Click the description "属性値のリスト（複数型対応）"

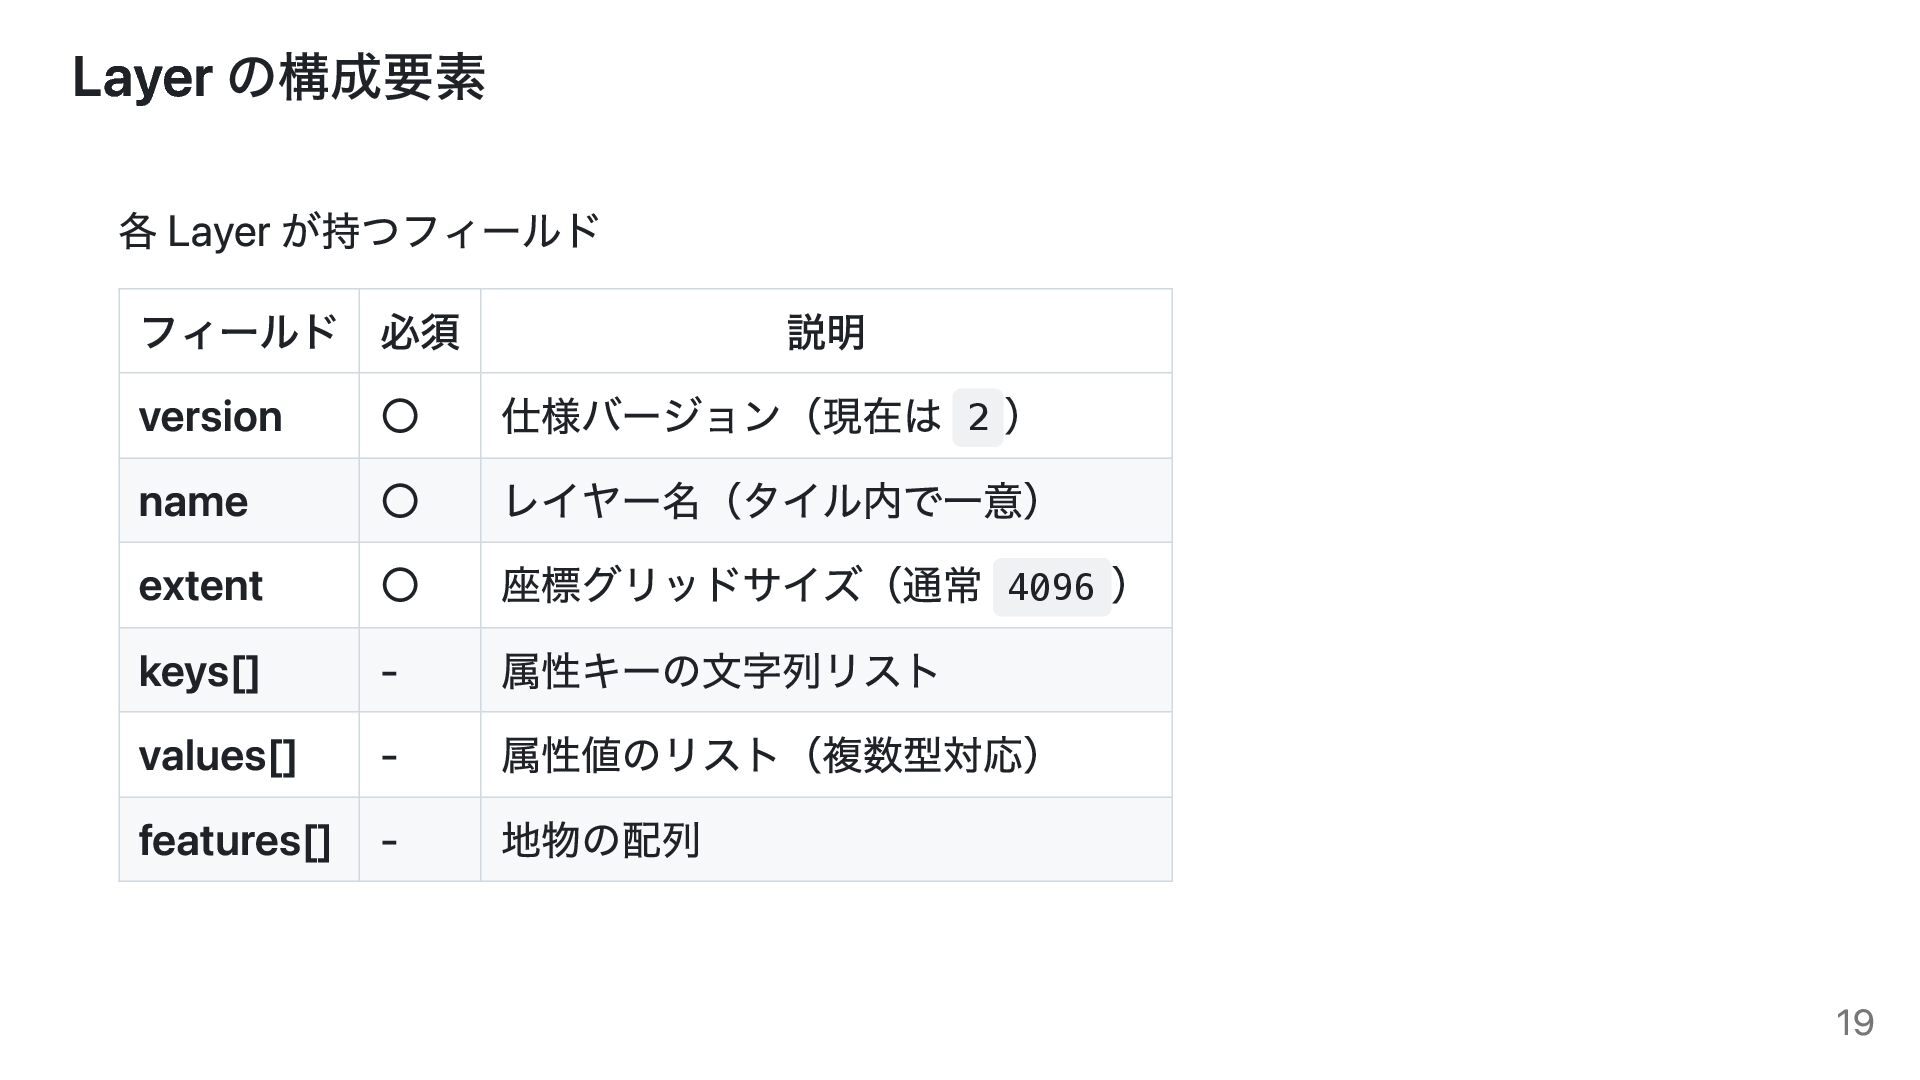(x=772, y=756)
